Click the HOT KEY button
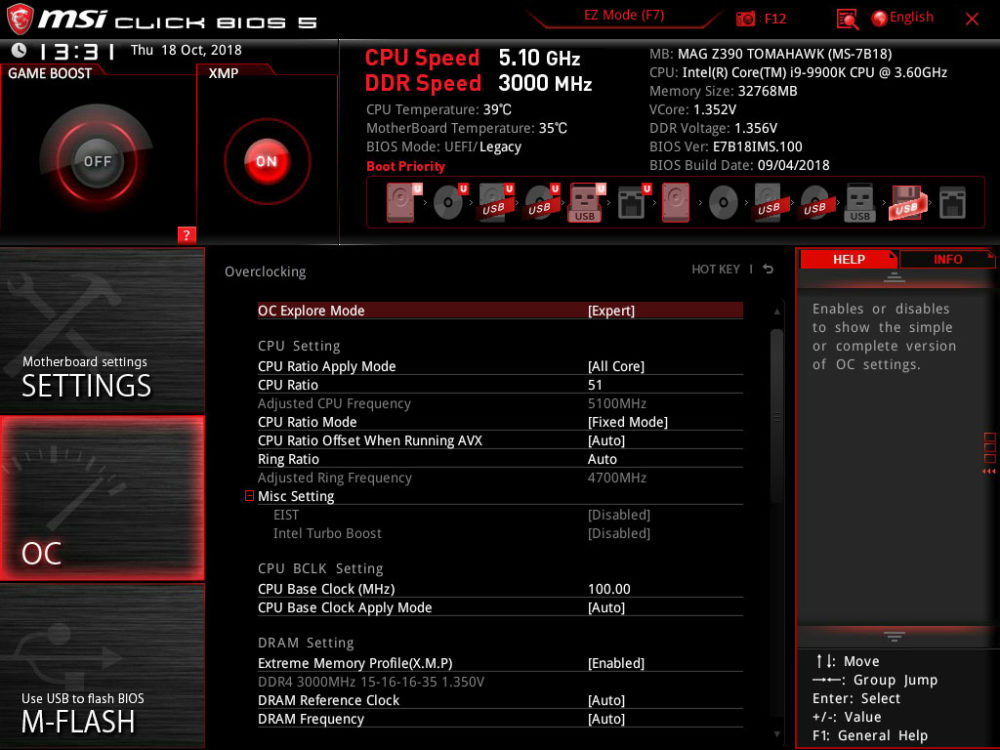 pyautogui.click(x=716, y=269)
